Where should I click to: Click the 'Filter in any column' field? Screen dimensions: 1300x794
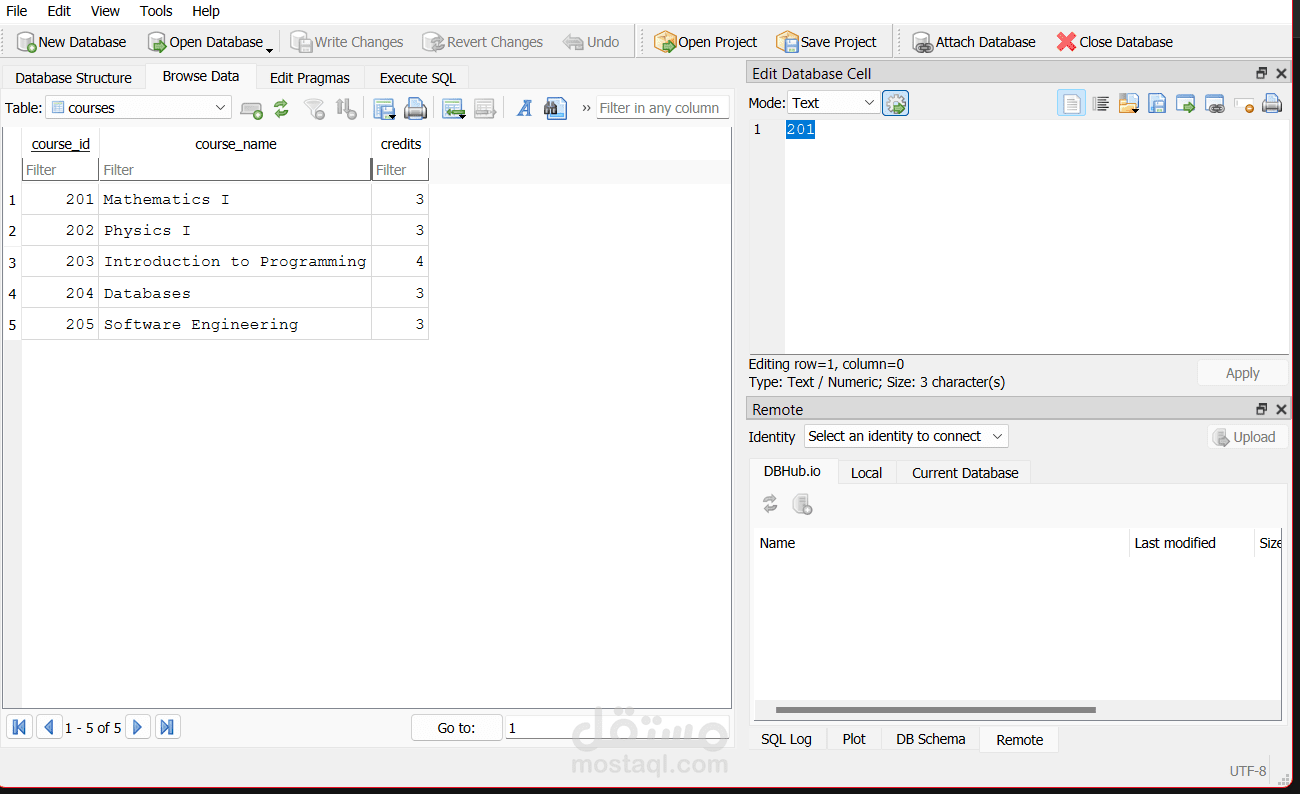663,107
